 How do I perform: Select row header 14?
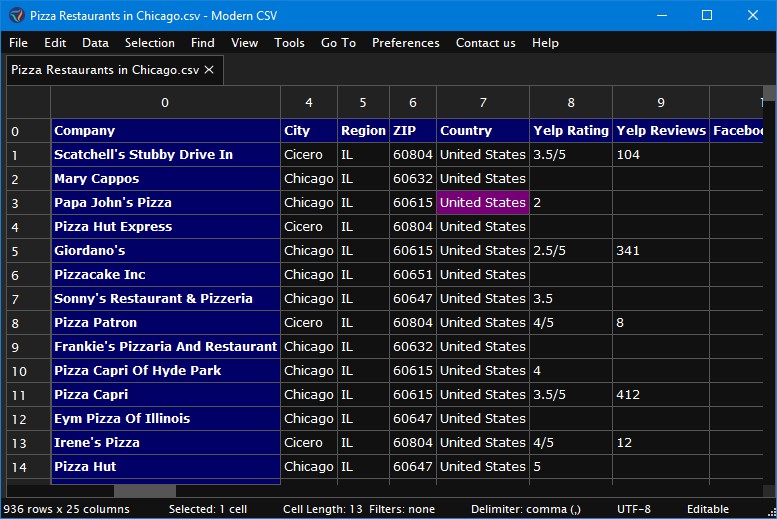tap(28, 467)
